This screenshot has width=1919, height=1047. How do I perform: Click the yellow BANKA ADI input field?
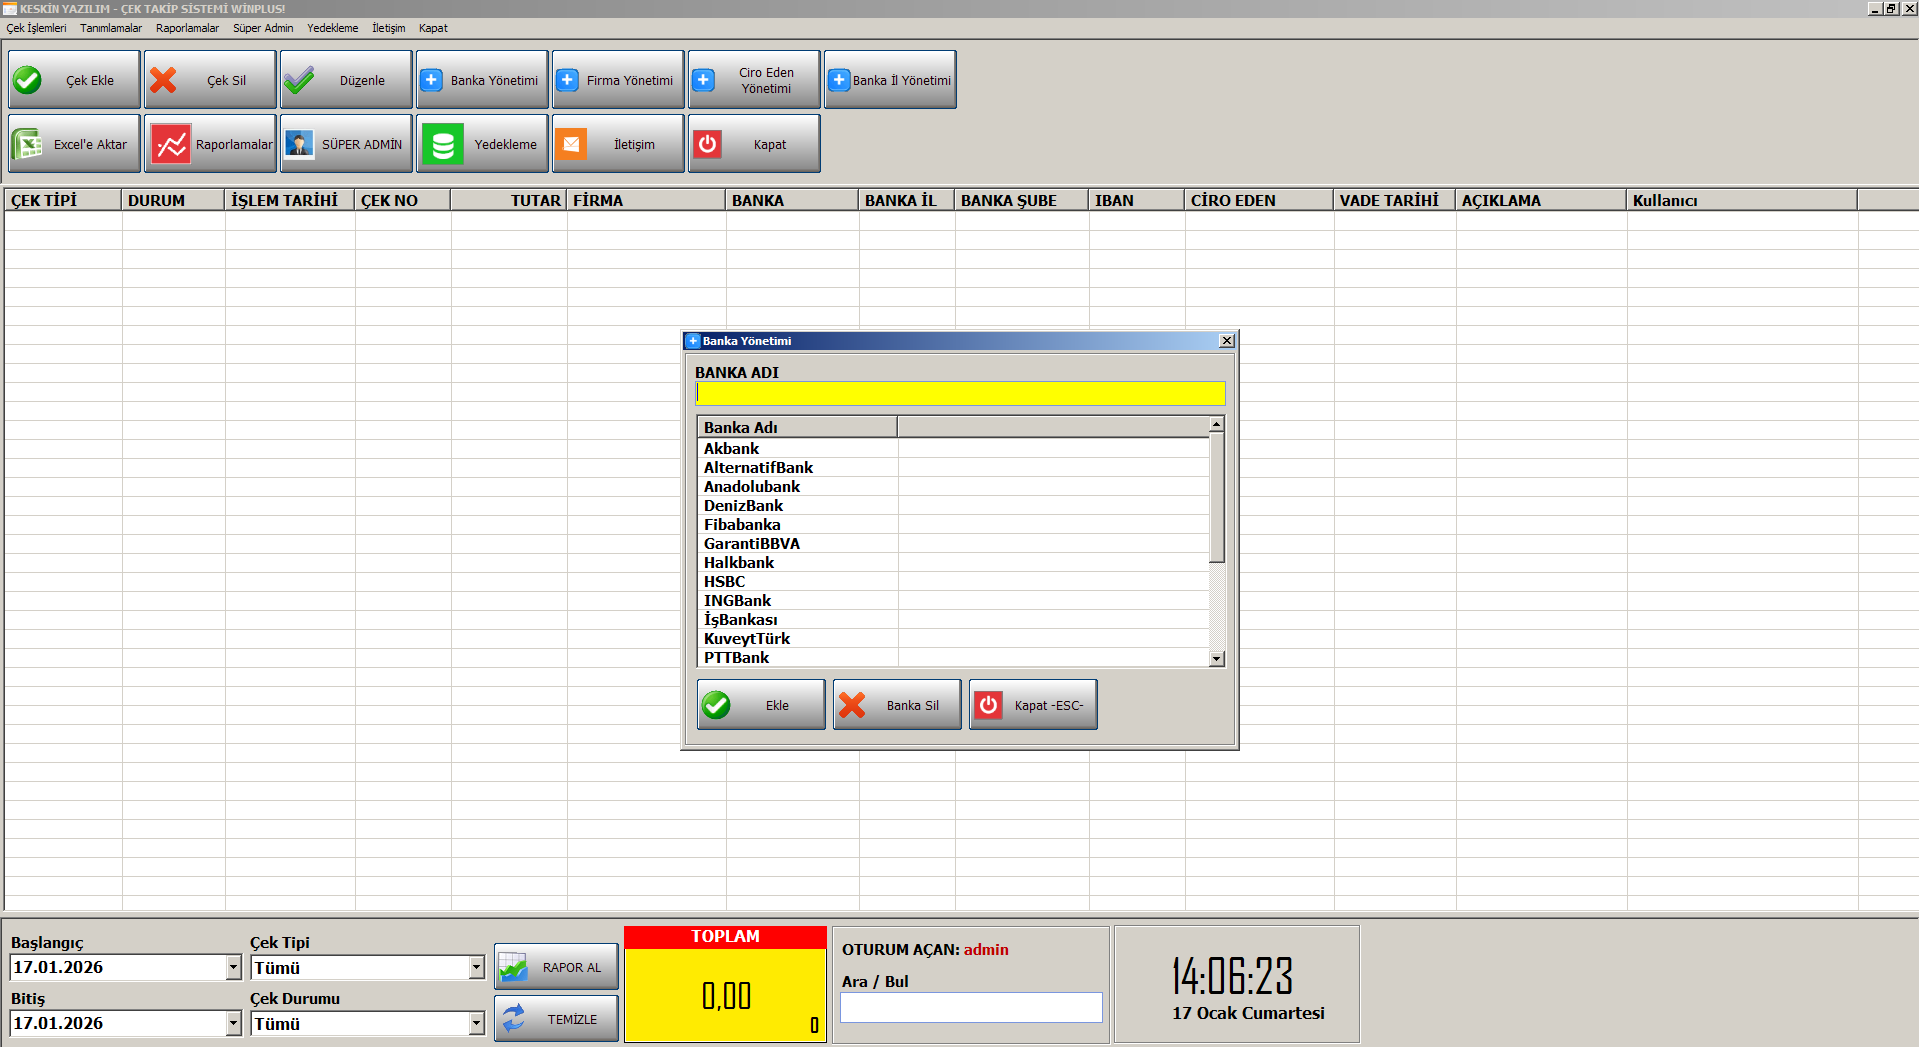tap(959, 393)
